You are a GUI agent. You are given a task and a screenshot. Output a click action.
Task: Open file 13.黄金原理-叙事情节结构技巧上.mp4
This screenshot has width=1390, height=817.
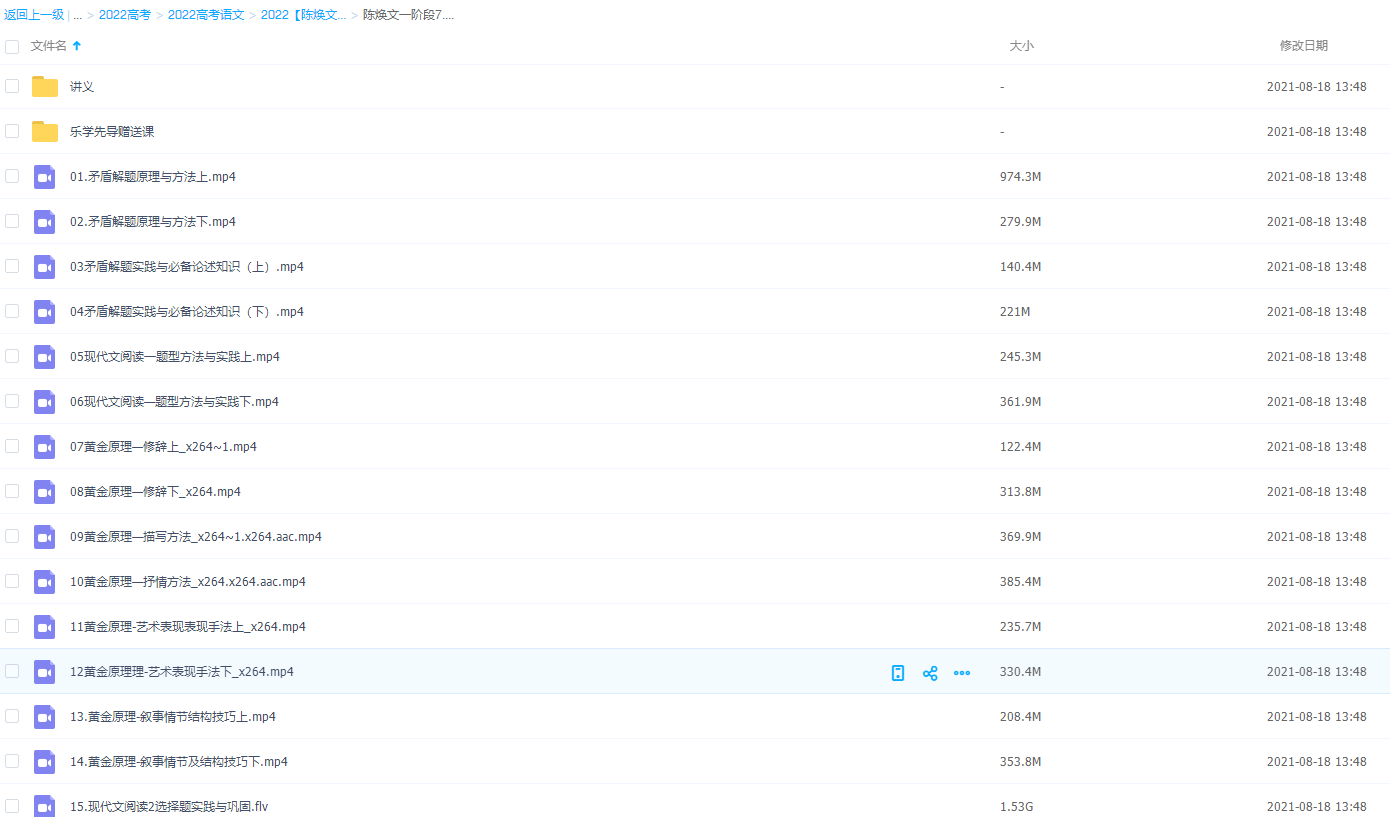point(173,717)
